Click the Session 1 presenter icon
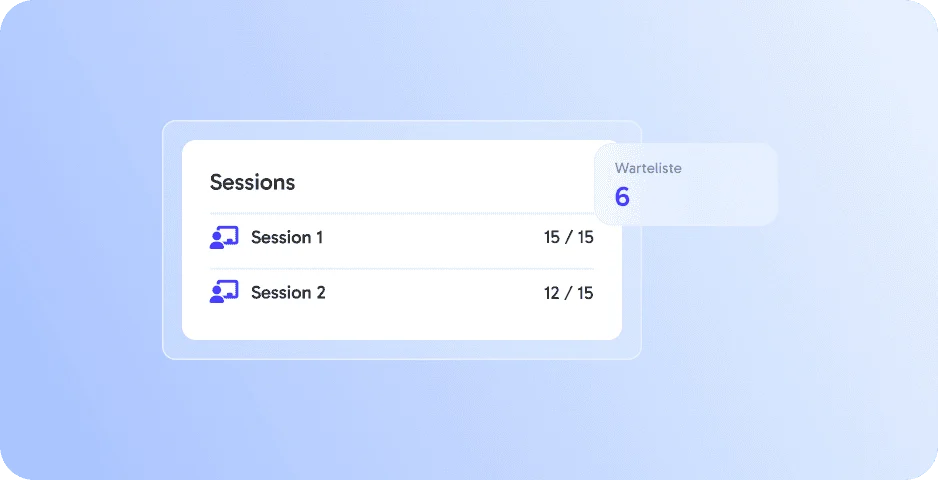Viewport: 938px width, 480px height. 224,238
